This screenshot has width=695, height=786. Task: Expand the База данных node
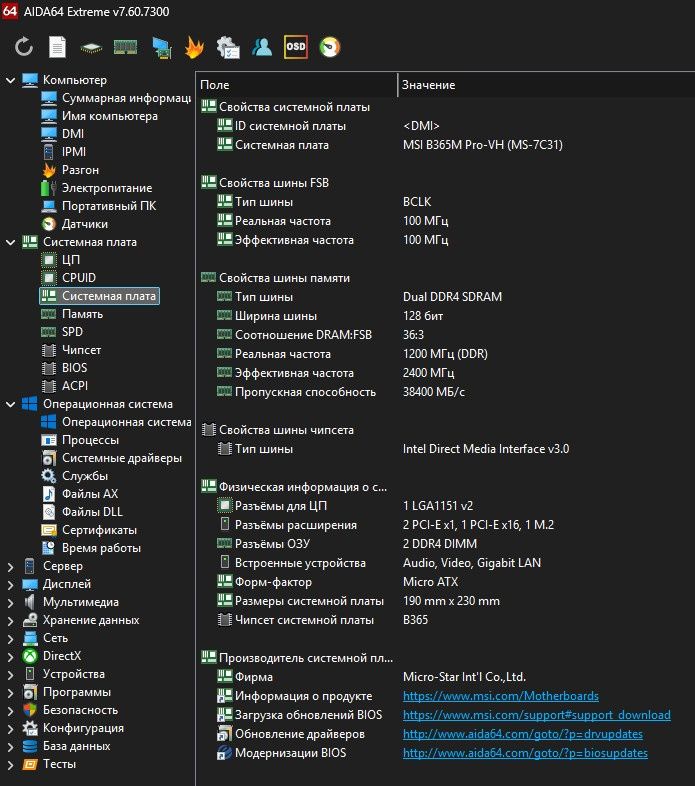coord(11,747)
